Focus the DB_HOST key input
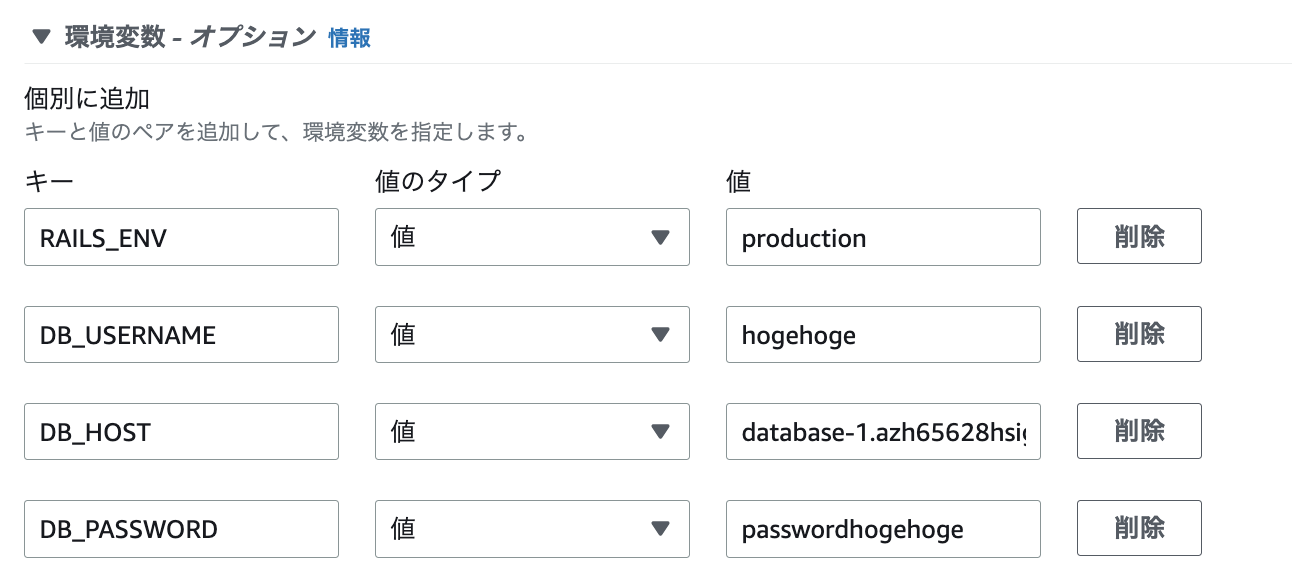The height and width of the screenshot is (586, 1292). [181, 431]
